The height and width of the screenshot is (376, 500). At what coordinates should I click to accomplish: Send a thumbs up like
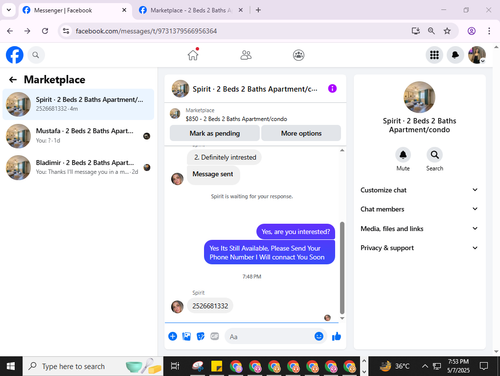[x=337, y=336]
